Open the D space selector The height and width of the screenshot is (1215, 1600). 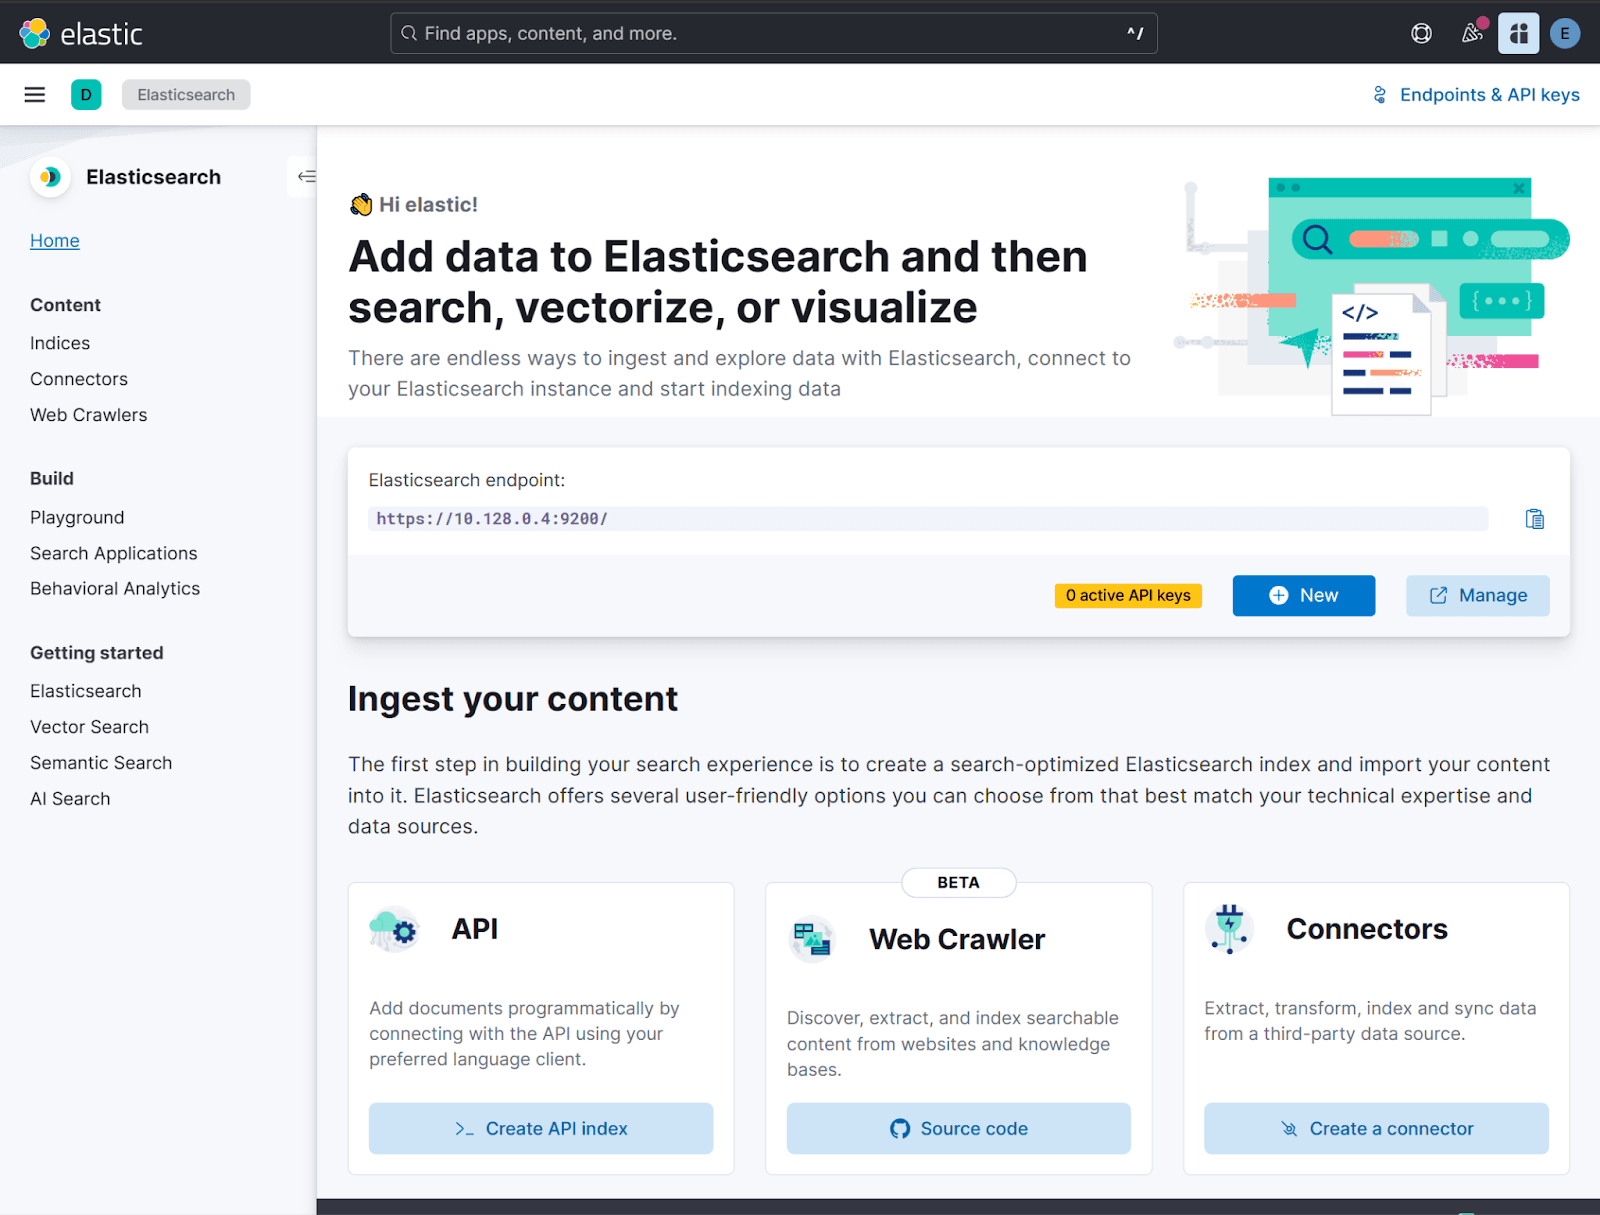(x=86, y=95)
